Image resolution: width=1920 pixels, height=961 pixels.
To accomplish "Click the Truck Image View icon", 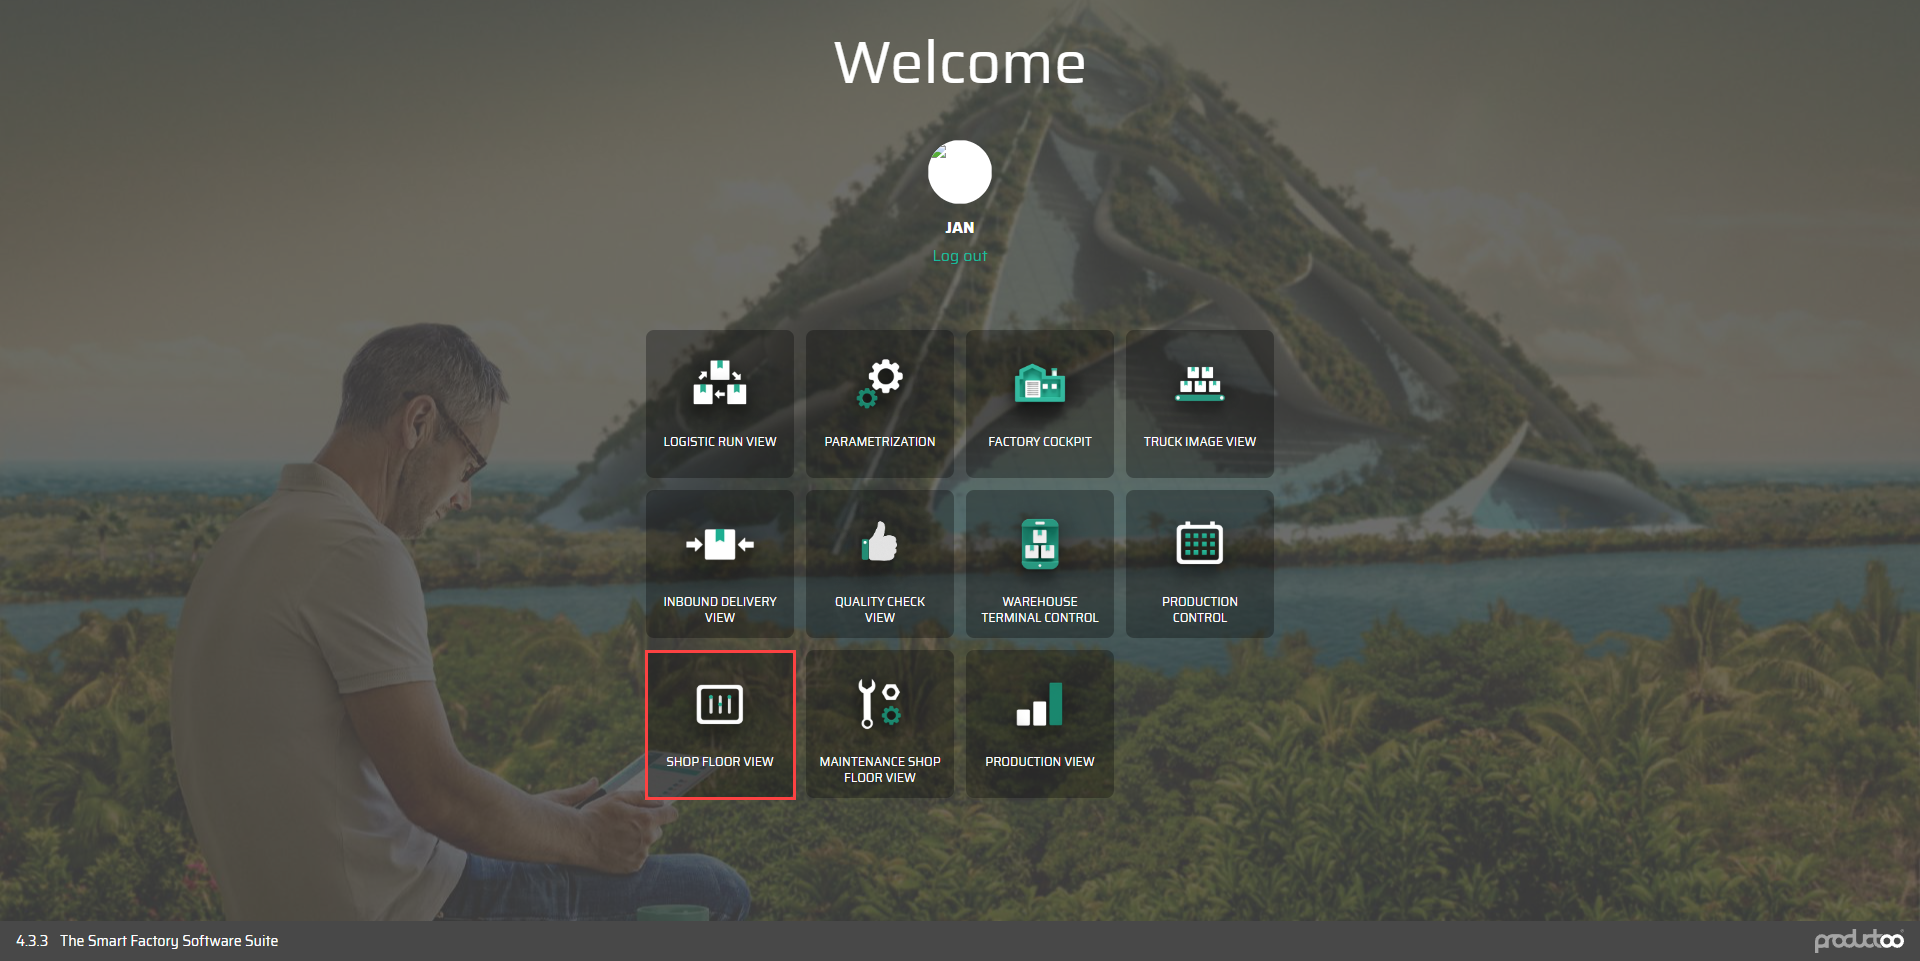I will [x=1199, y=383].
